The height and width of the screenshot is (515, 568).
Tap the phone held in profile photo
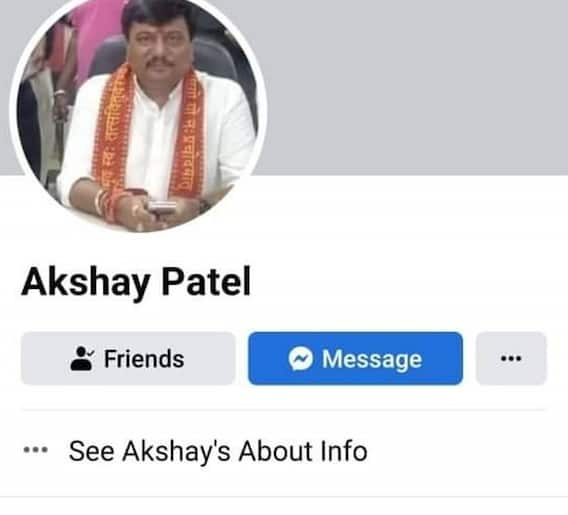(163, 208)
